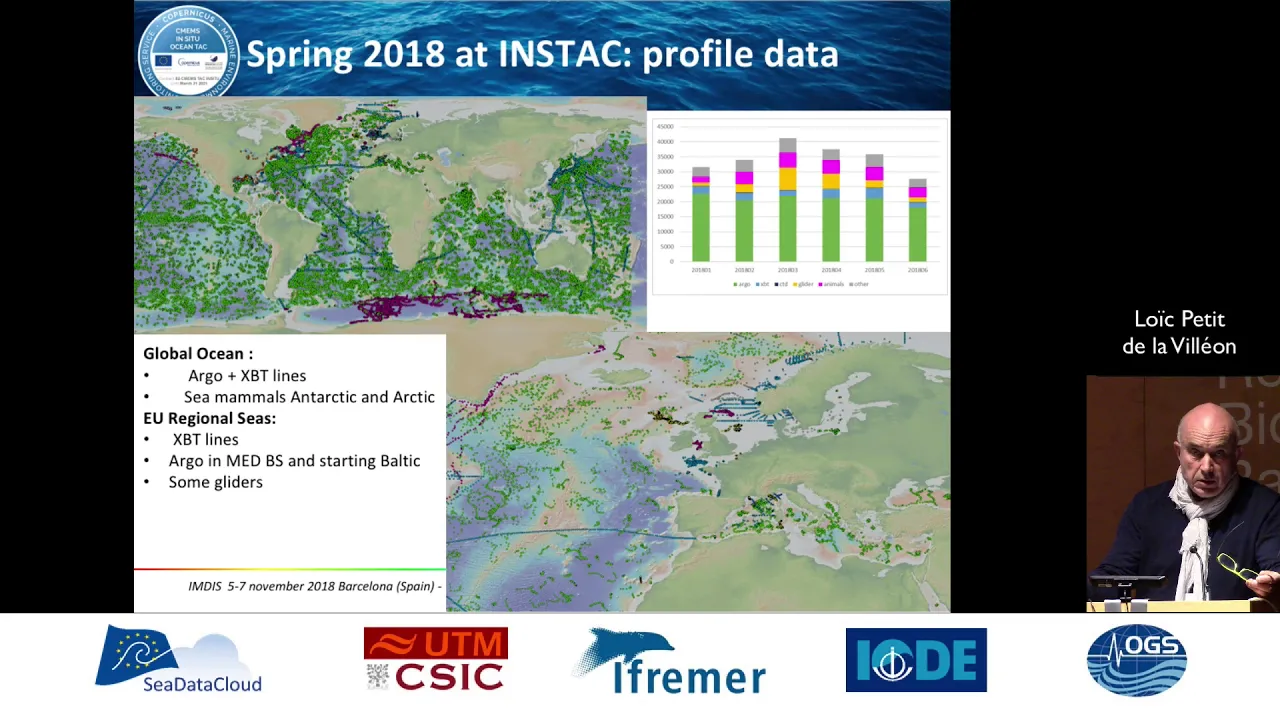Click the European regional seas map
Viewport: 1280px width, 720px height.
[x=698, y=472]
